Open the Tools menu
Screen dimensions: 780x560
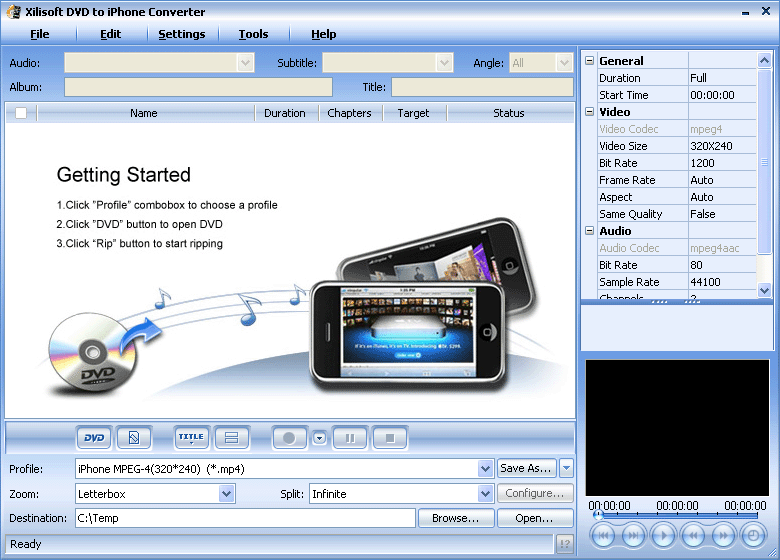253,34
